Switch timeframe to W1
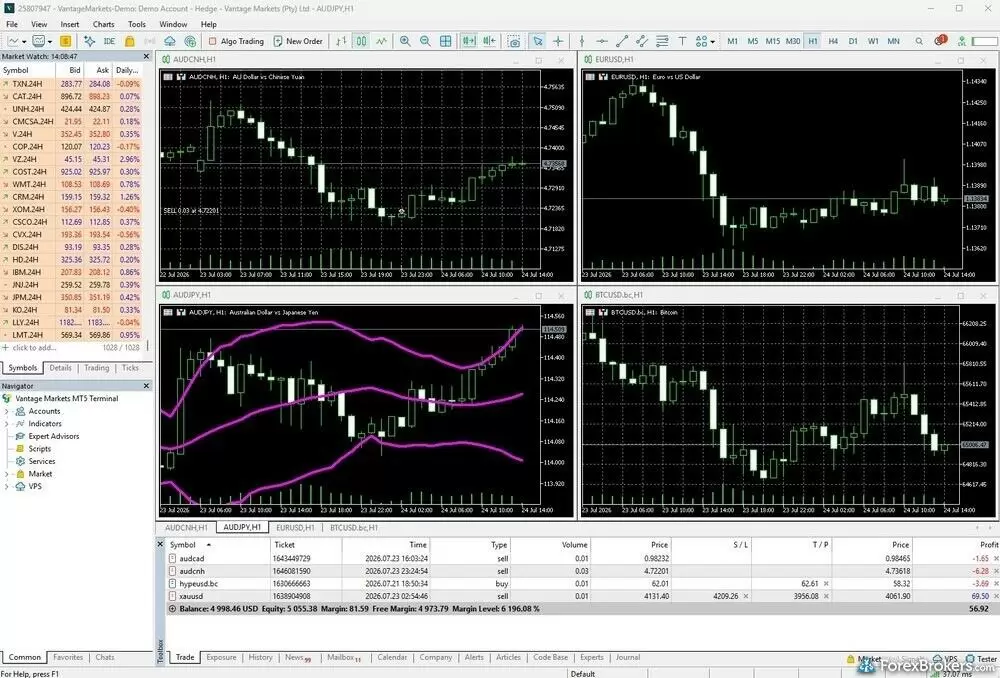Image resolution: width=1000 pixels, height=678 pixels. pyautogui.click(x=873, y=41)
